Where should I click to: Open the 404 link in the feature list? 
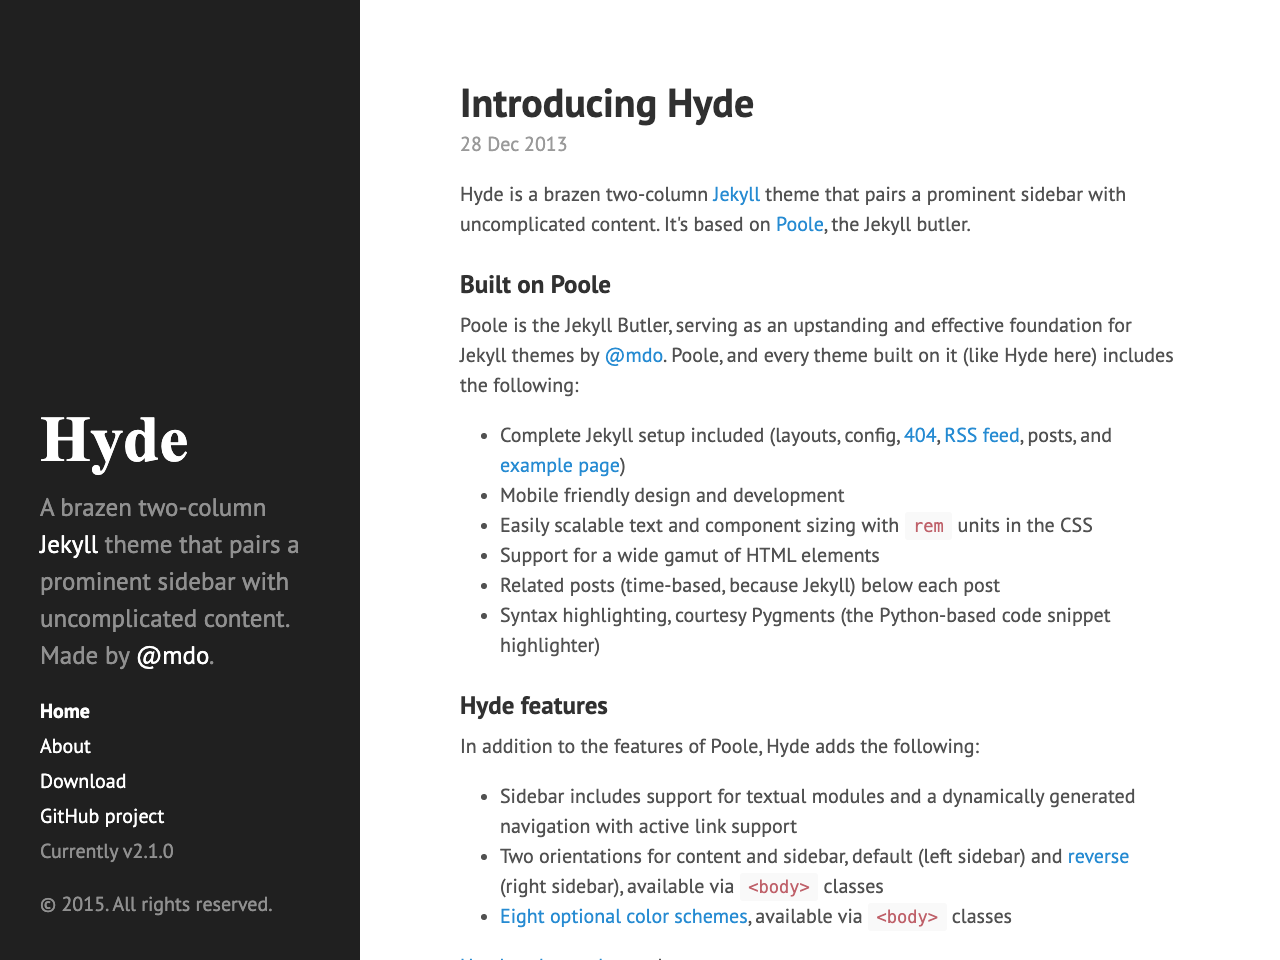pyautogui.click(x=918, y=435)
